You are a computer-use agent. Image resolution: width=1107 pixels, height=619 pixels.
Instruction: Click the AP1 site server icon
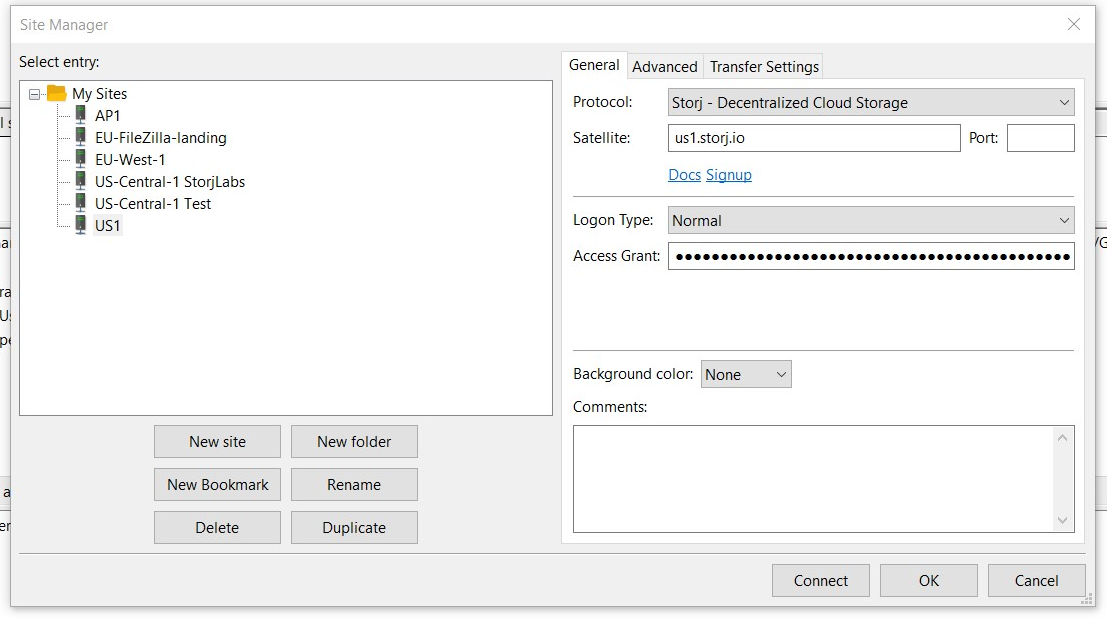(80, 114)
